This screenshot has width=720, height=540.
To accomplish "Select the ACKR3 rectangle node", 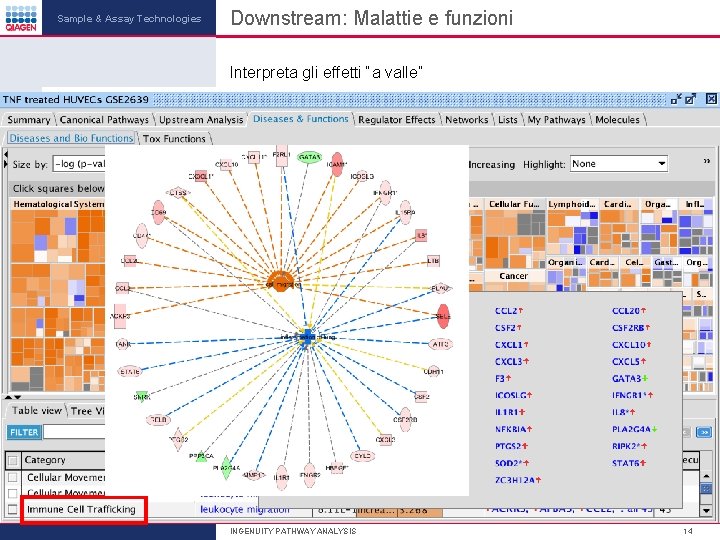I will click(x=120, y=316).
